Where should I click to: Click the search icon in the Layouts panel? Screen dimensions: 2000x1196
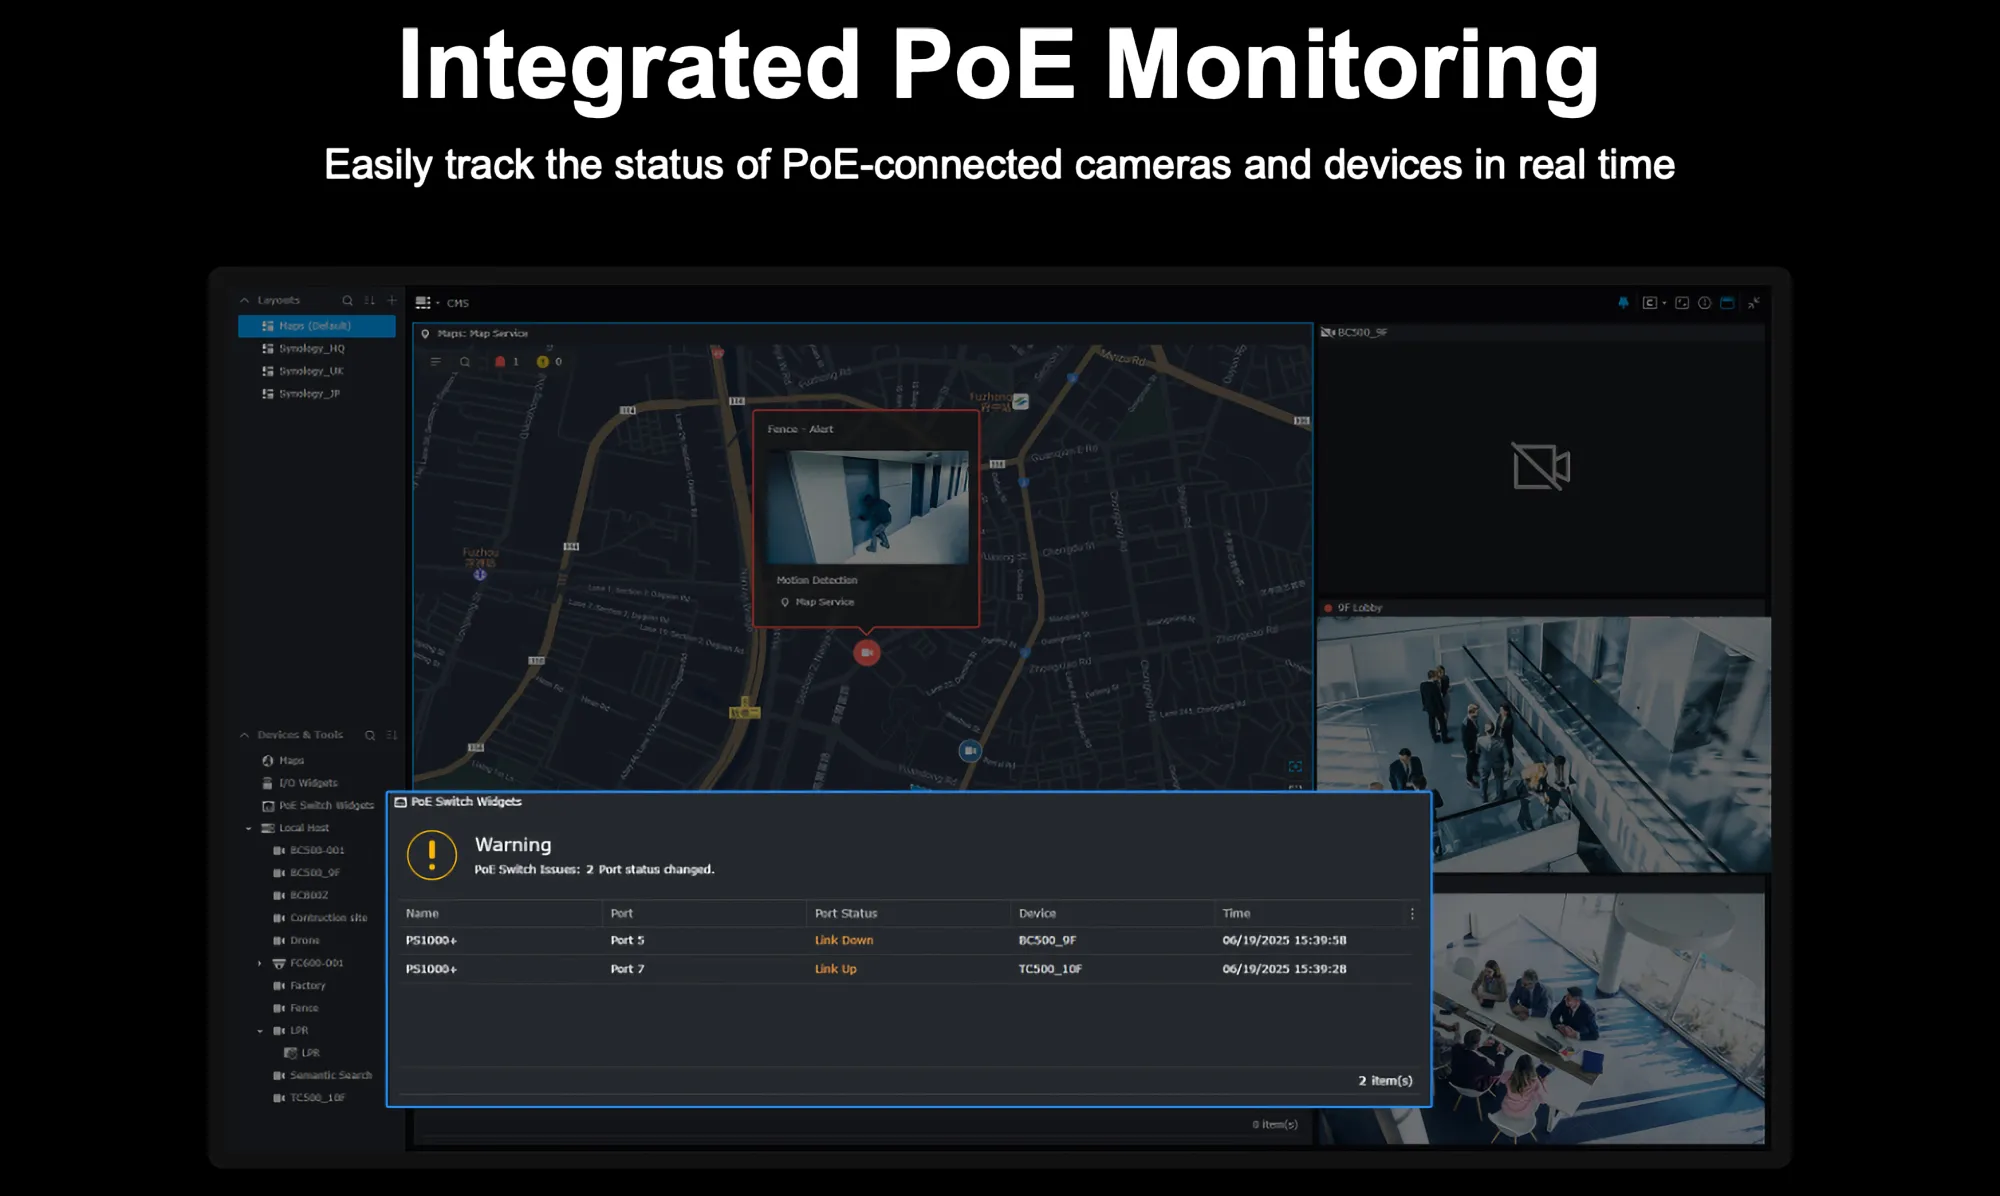(347, 301)
